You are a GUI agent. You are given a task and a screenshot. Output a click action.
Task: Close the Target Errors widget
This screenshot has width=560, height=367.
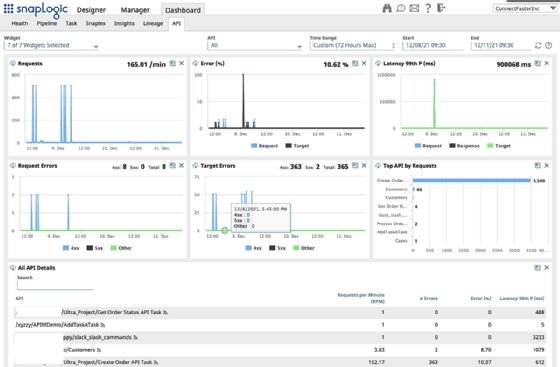364,165
